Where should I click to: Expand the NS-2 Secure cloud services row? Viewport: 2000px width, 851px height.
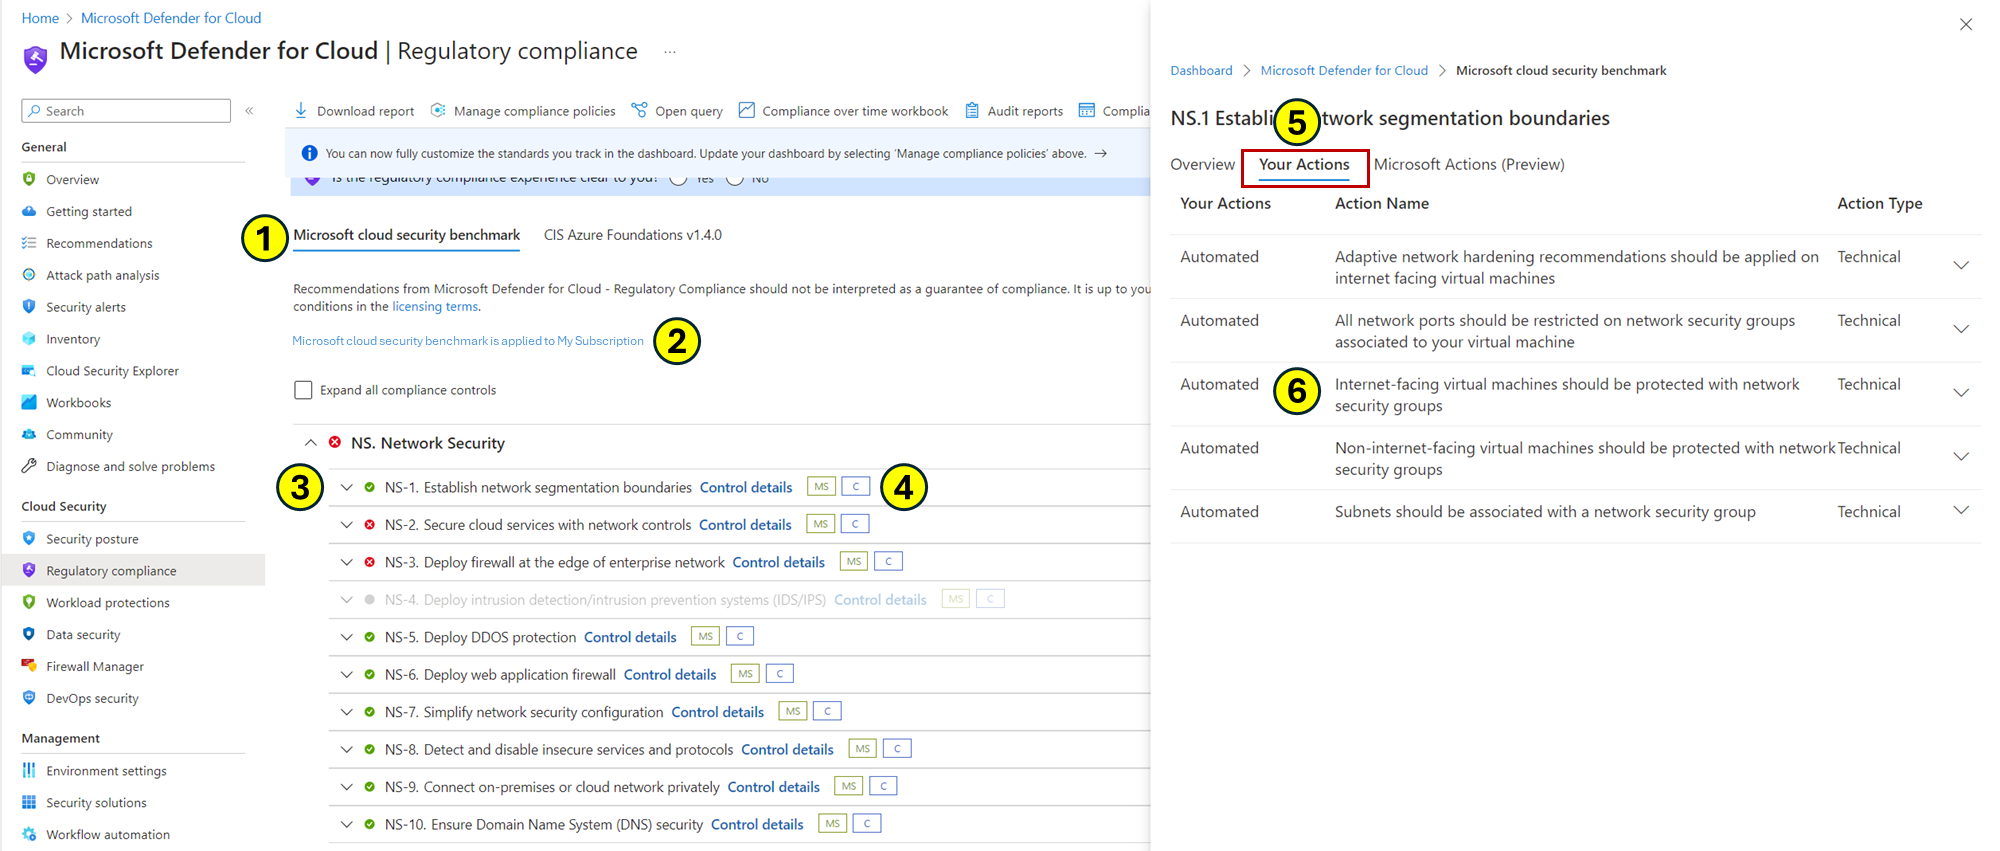click(x=347, y=525)
